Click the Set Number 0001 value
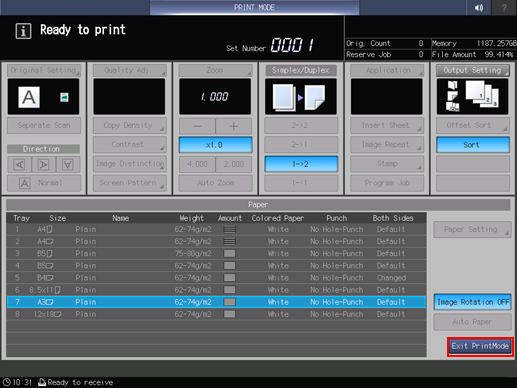The width and height of the screenshot is (517, 388). click(x=292, y=45)
